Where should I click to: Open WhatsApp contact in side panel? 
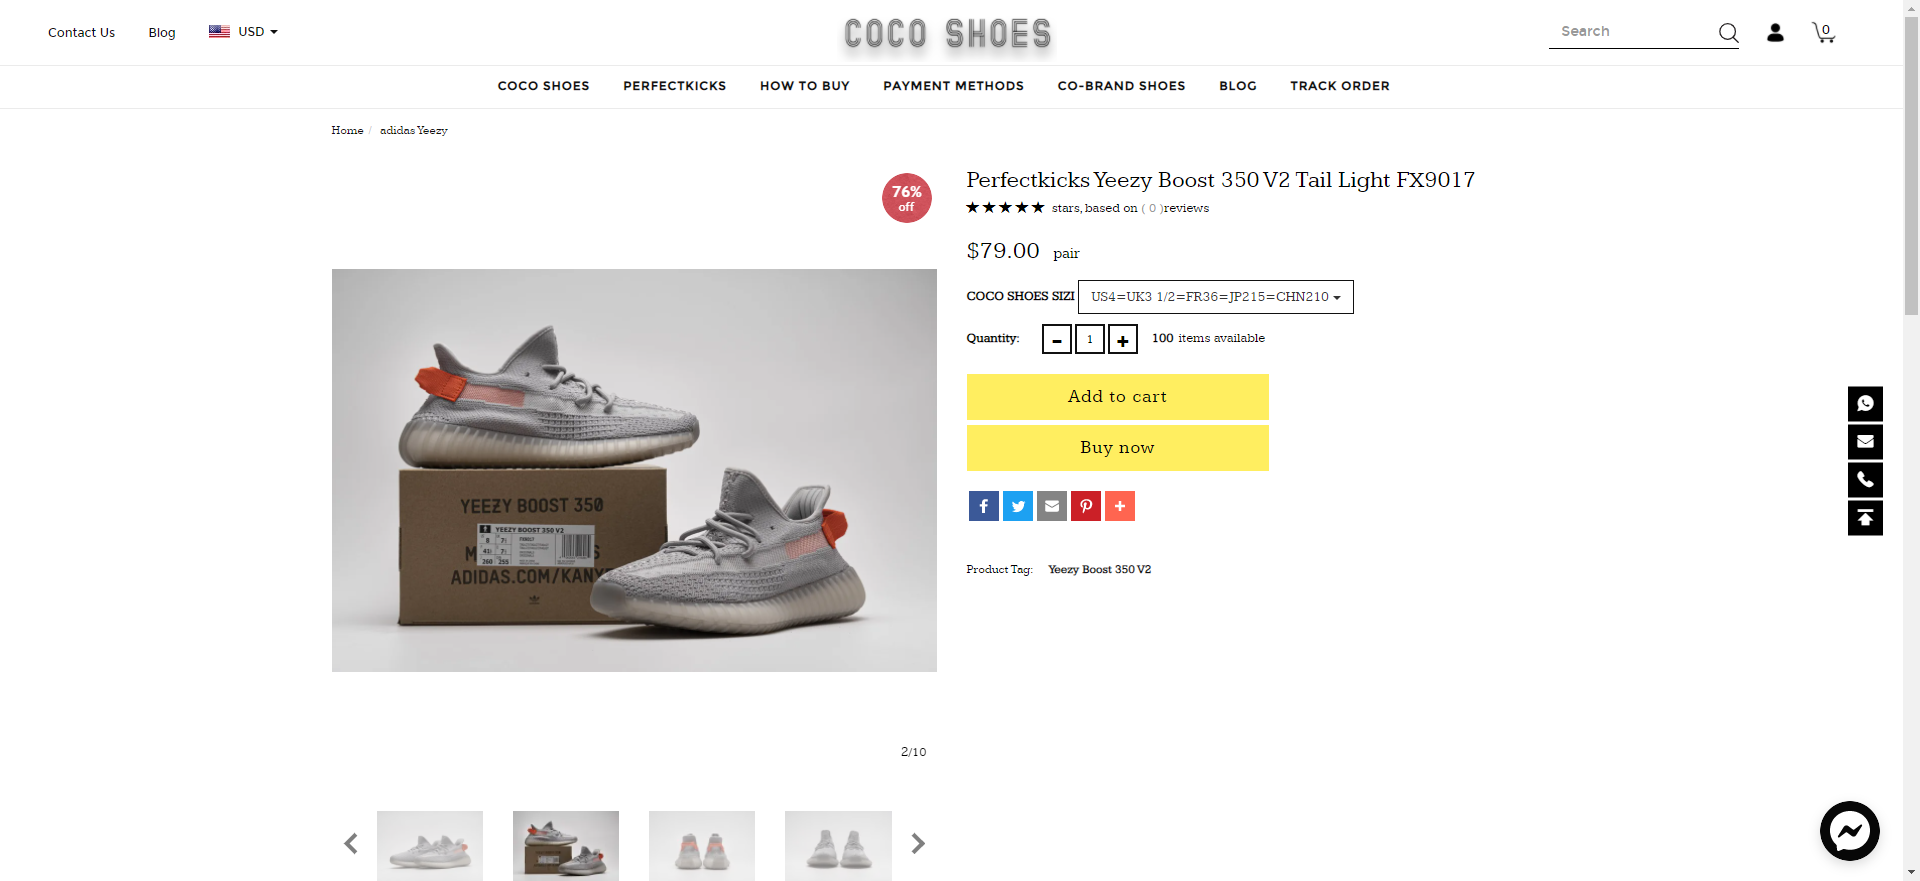pos(1865,404)
